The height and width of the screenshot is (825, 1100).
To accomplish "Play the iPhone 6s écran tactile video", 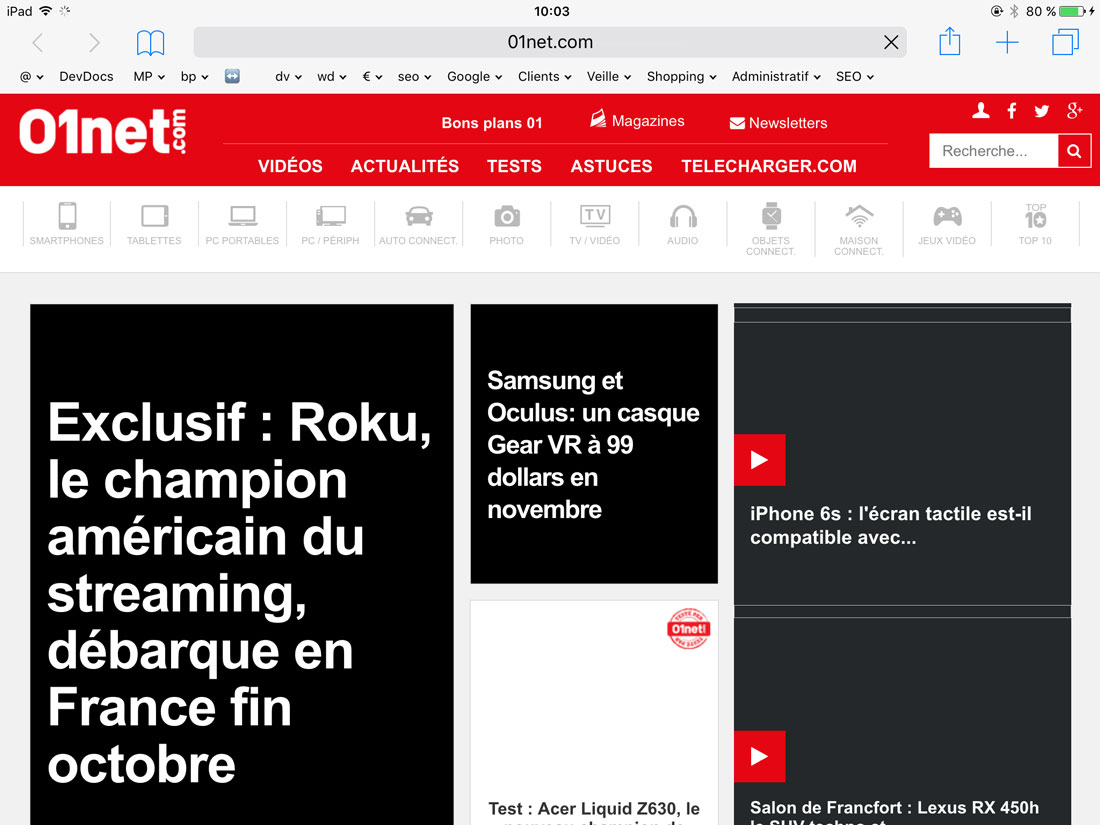I will (759, 460).
